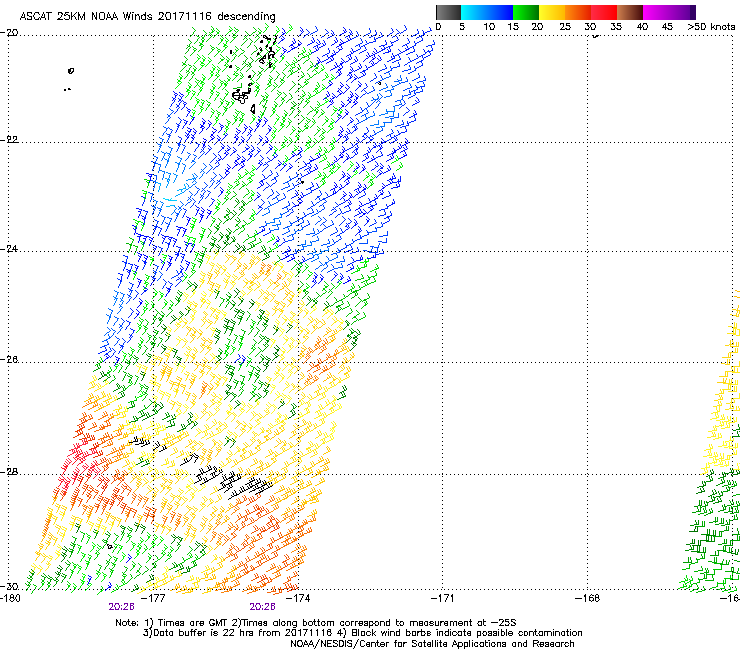Click the note line 'Times are GMT'

point(191,623)
